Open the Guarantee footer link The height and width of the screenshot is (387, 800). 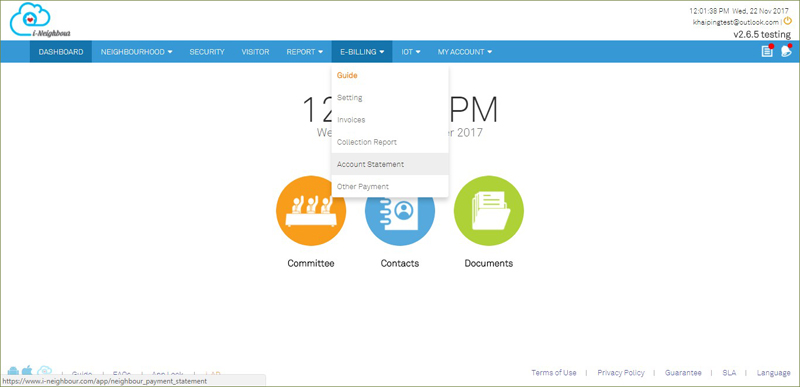click(683, 373)
